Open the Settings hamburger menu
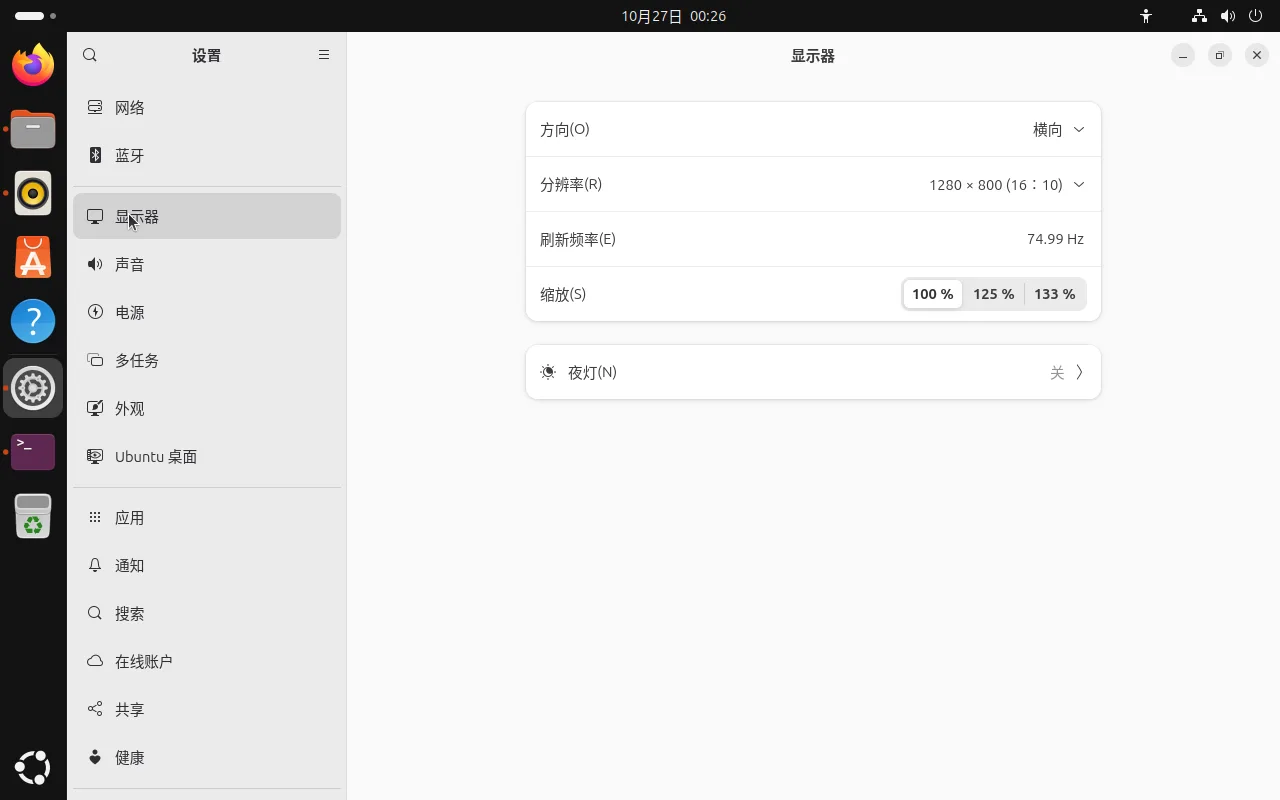 click(x=324, y=55)
